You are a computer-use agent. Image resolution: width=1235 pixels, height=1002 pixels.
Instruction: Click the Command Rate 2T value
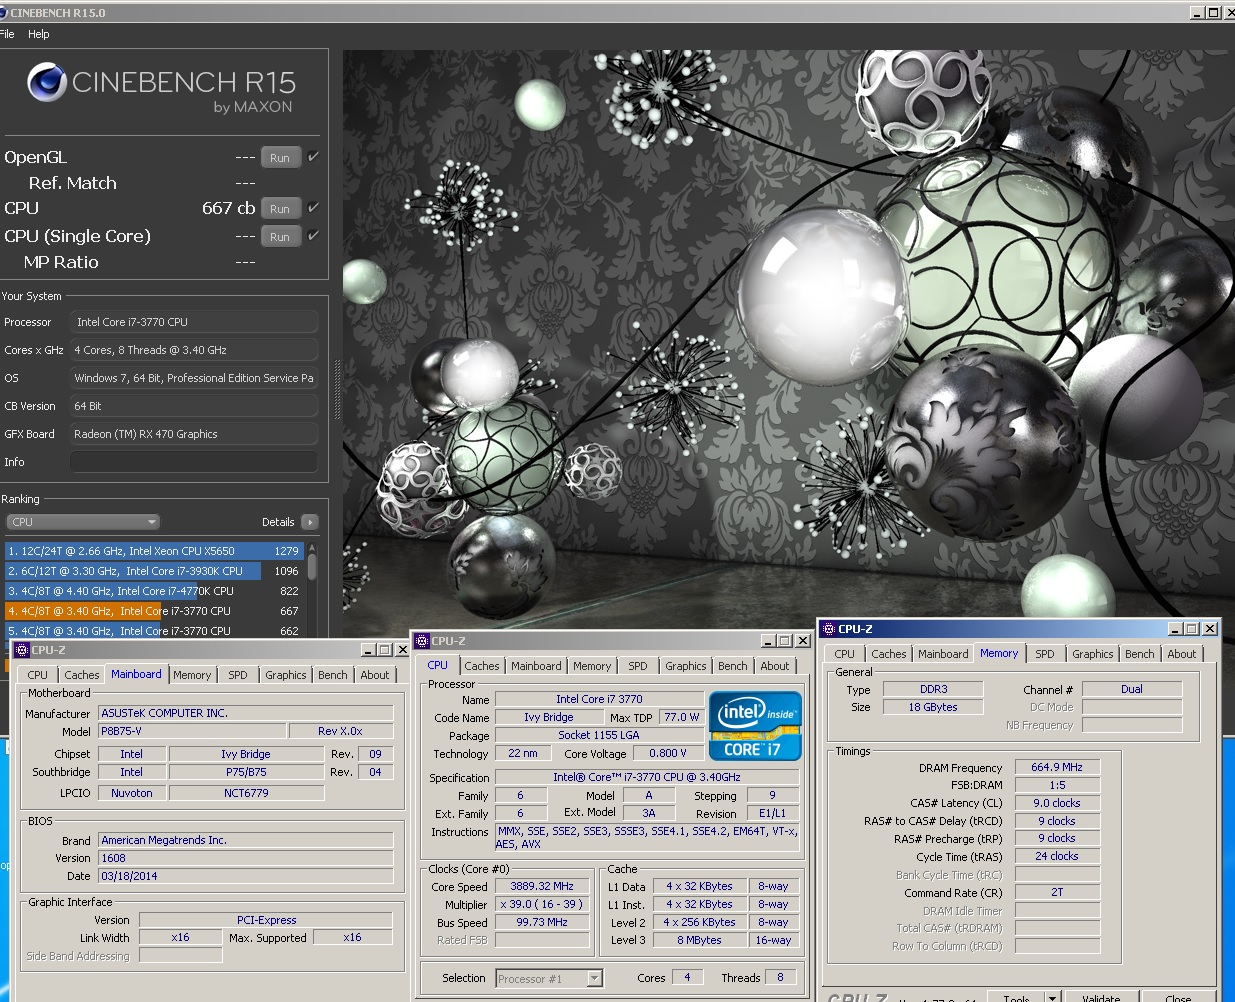coord(1057,892)
